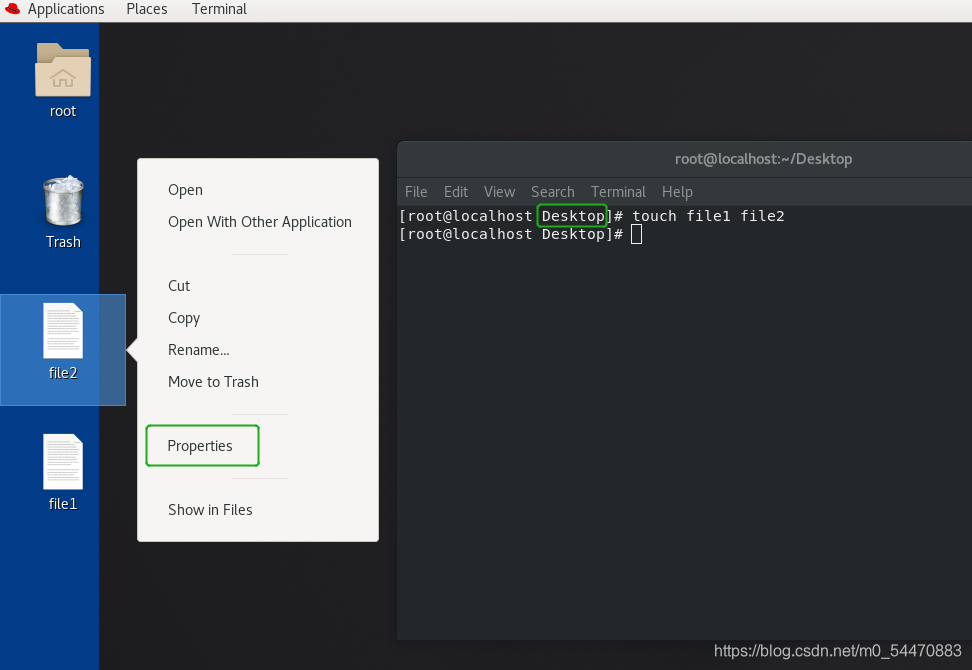
Task: Click the 'file1' file name label
Action: [x=63, y=503]
